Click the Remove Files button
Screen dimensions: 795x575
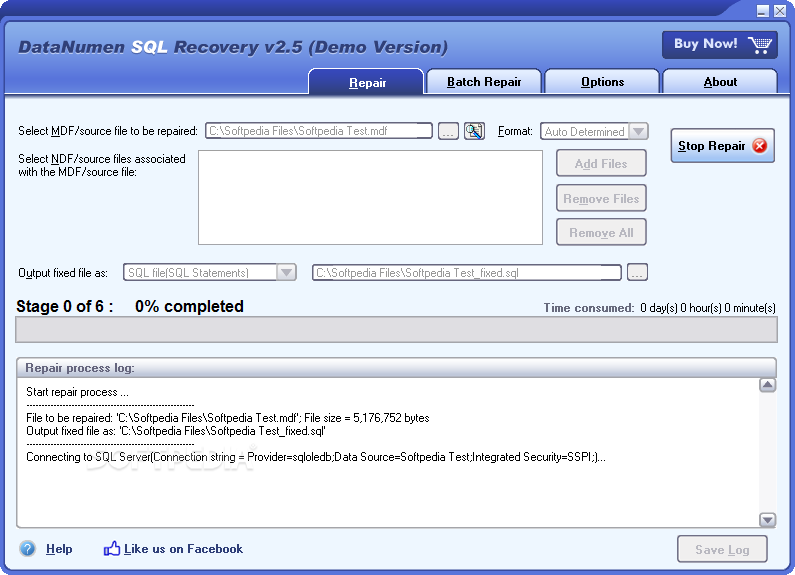[601, 198]
